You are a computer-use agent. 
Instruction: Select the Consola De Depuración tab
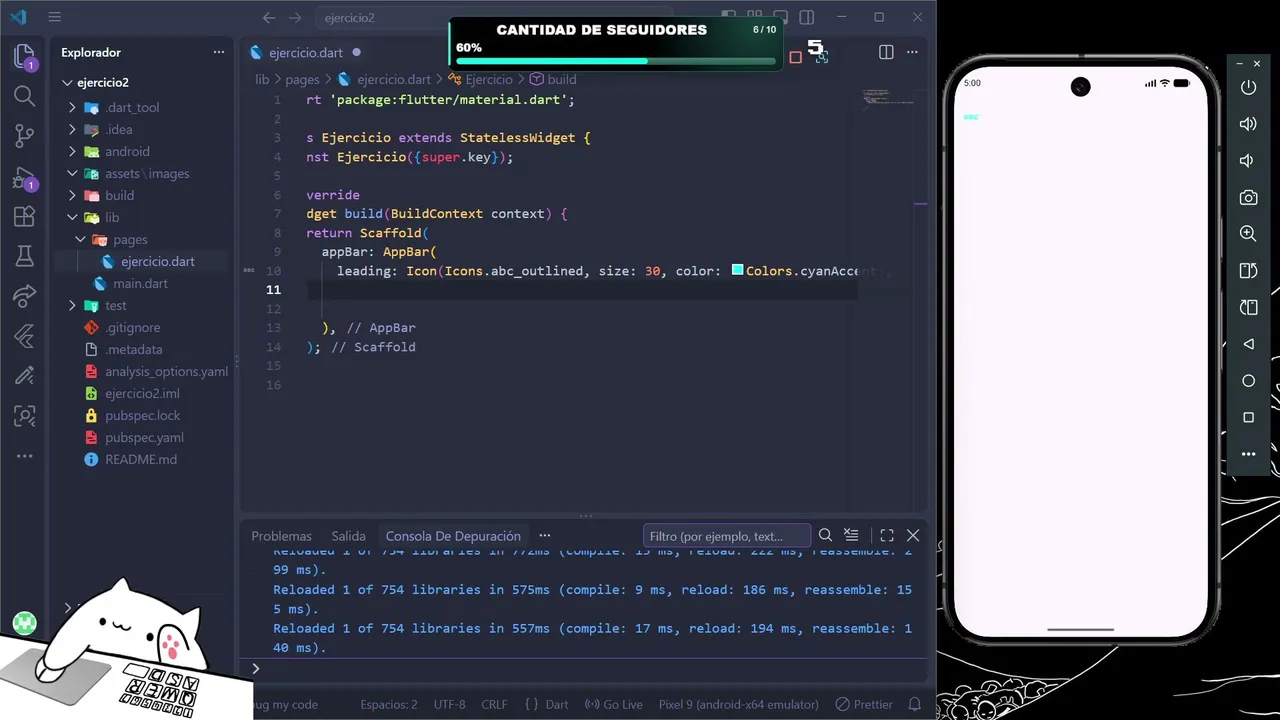[453, 536]
